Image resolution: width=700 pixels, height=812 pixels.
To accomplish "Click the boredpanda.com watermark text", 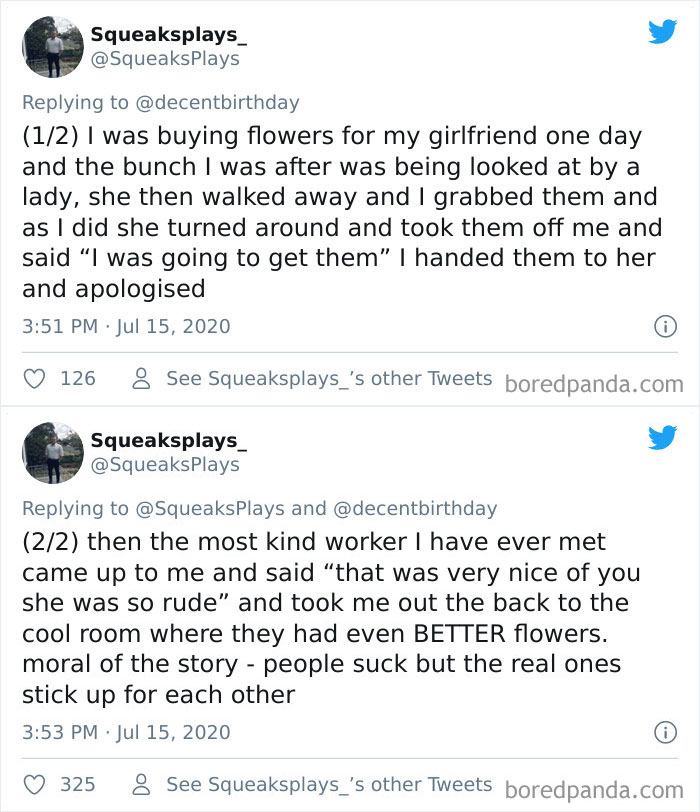I will pyautogui.click(x=597, y=380).
